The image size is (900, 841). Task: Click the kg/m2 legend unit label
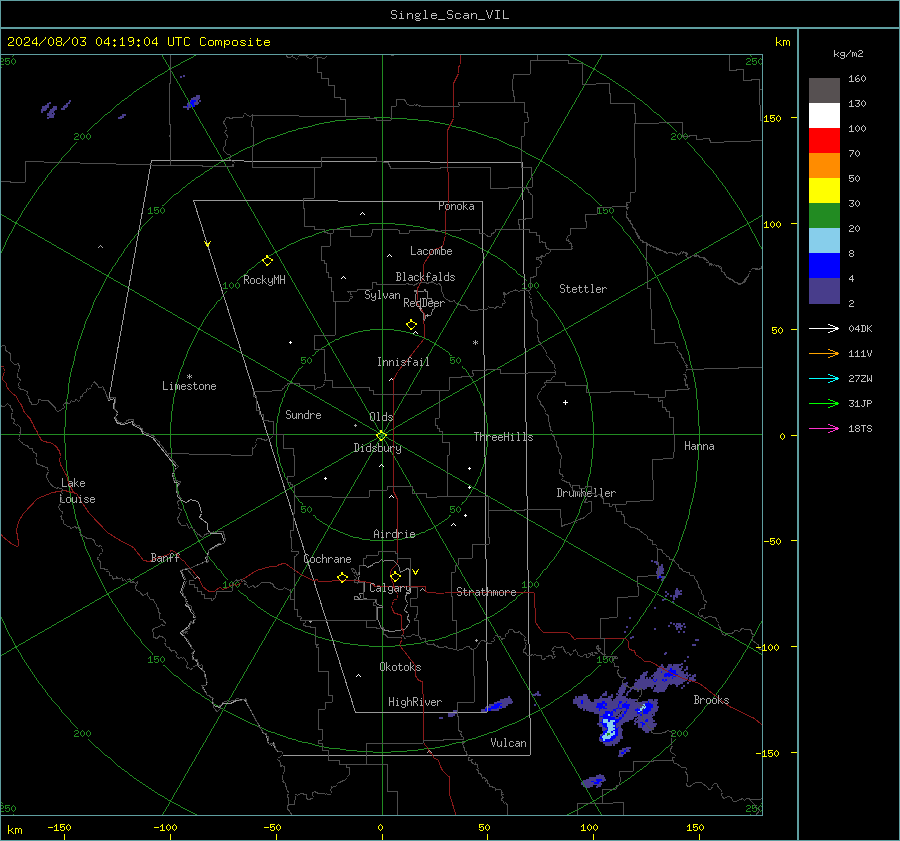click(848, 54)
